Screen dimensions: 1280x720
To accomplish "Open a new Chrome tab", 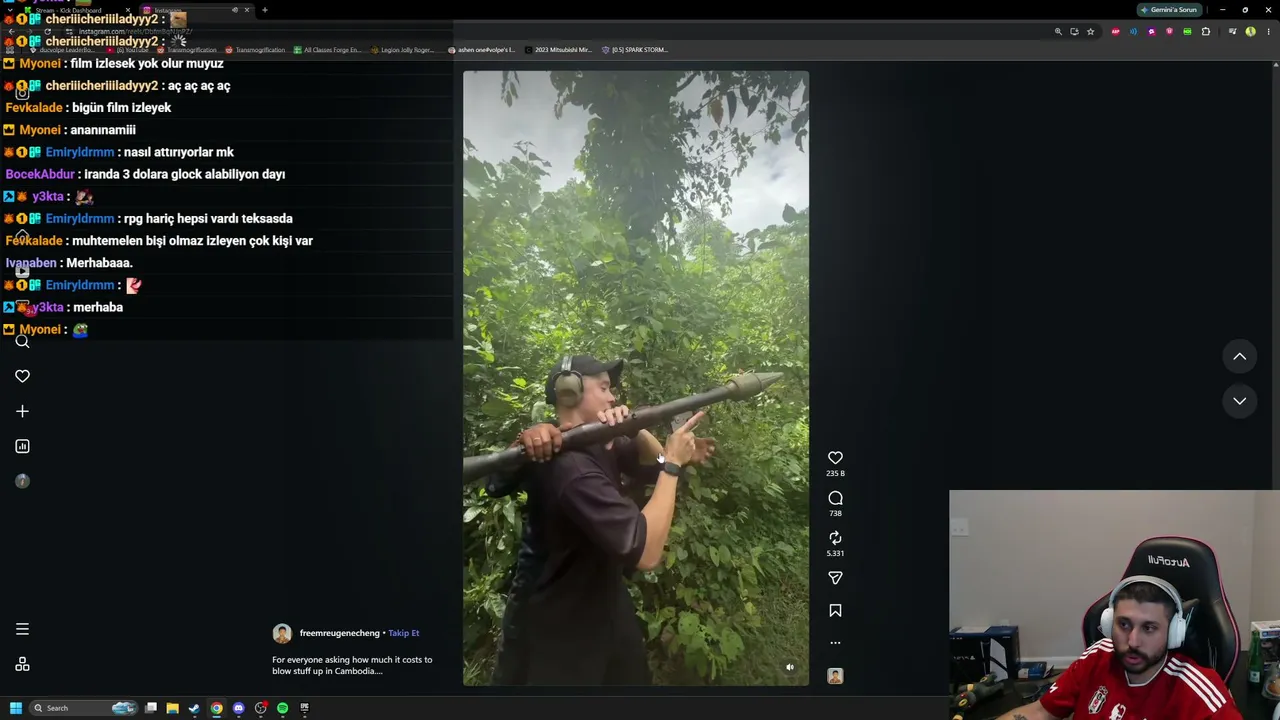I will click(x=264, y=10).
